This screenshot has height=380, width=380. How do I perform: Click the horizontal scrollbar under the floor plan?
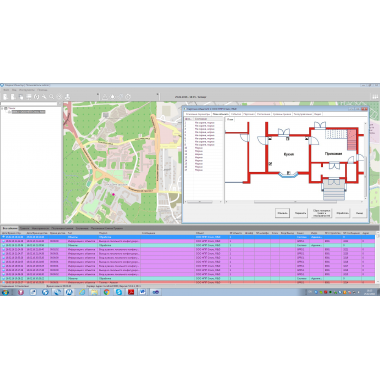pos(295,202)
